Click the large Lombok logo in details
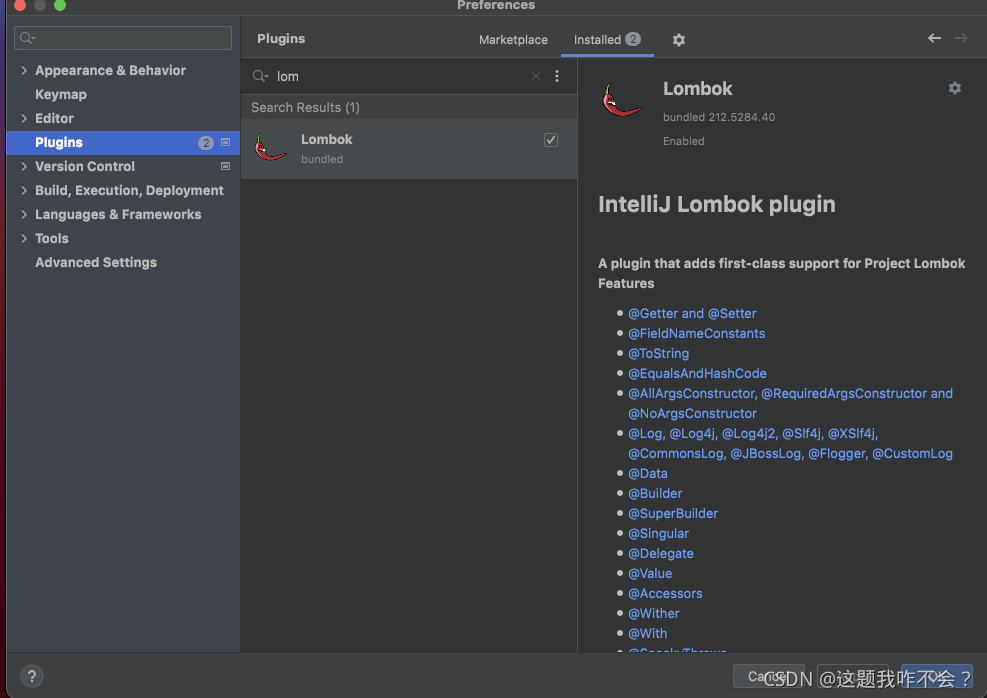The image size is (987, 698). point(622,101)
